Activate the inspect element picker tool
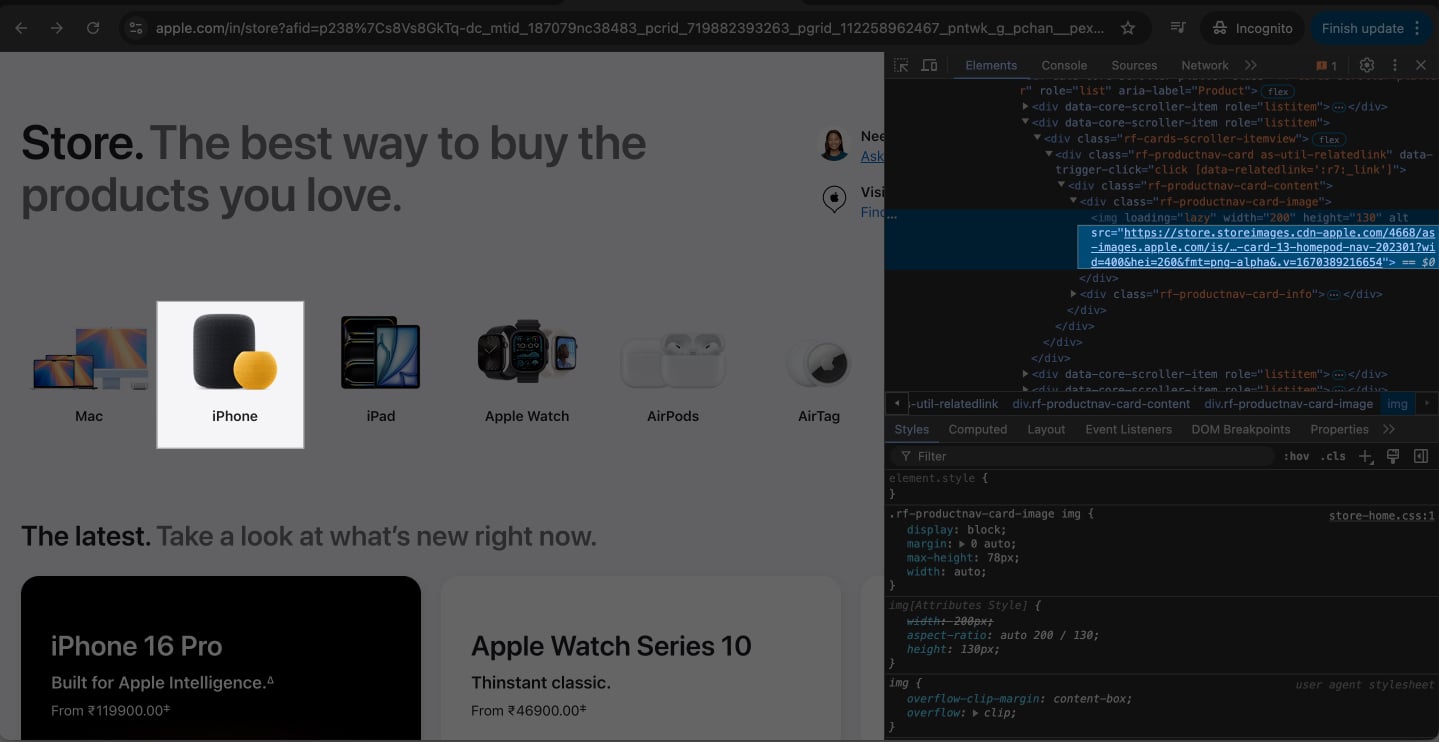Image resolution: width=1439 pixels, height=742 pixels. 901,65
